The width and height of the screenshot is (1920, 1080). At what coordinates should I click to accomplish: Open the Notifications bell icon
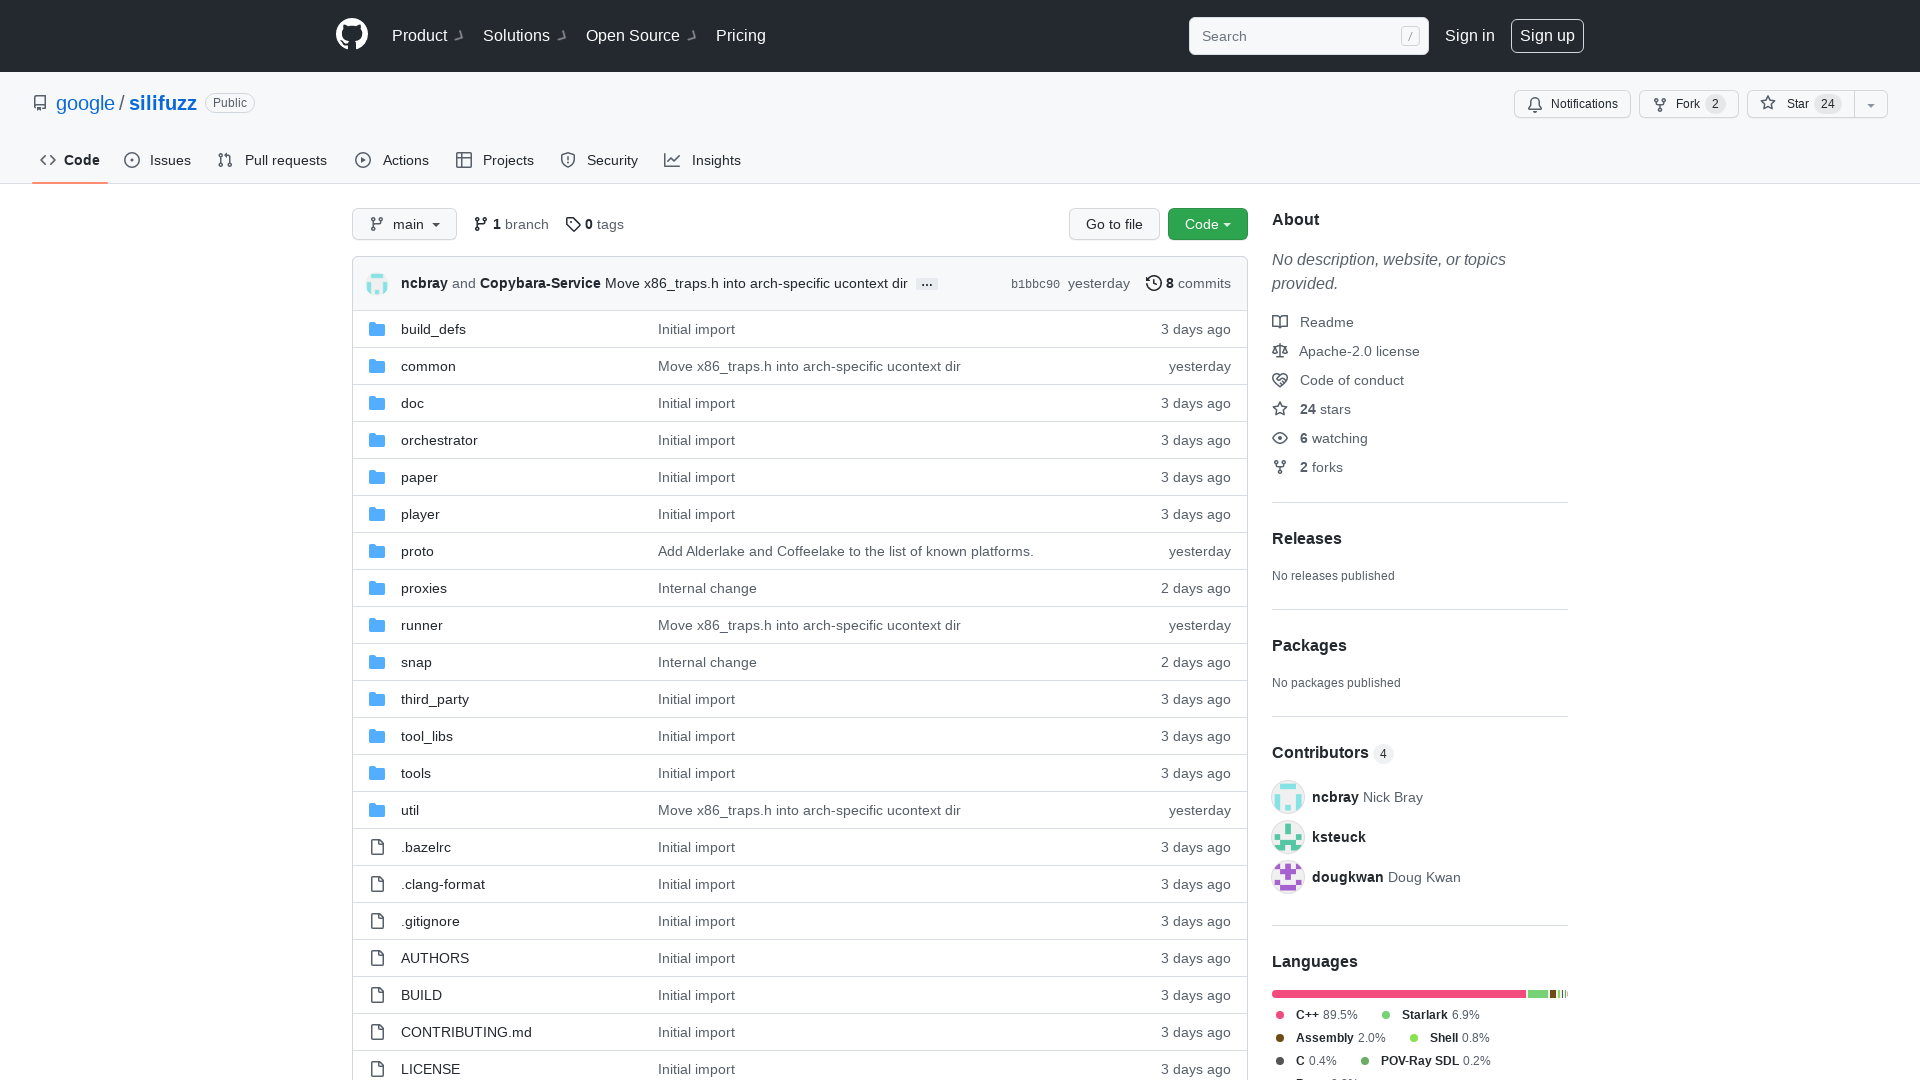pos(1534,104)
